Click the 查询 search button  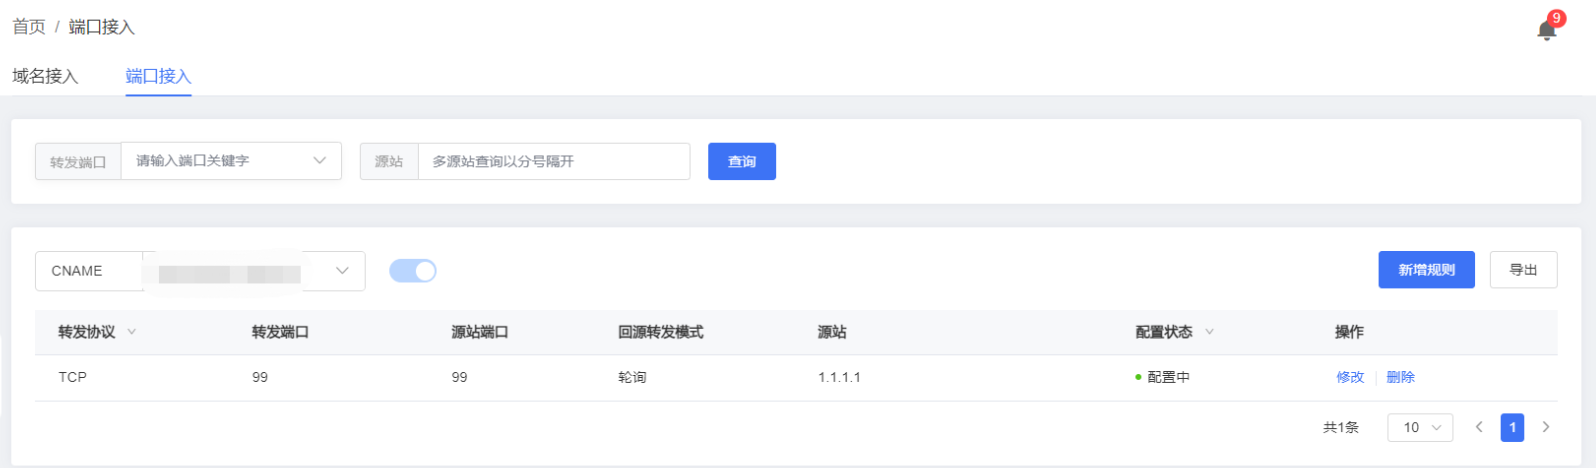click(x=742, y=161)
